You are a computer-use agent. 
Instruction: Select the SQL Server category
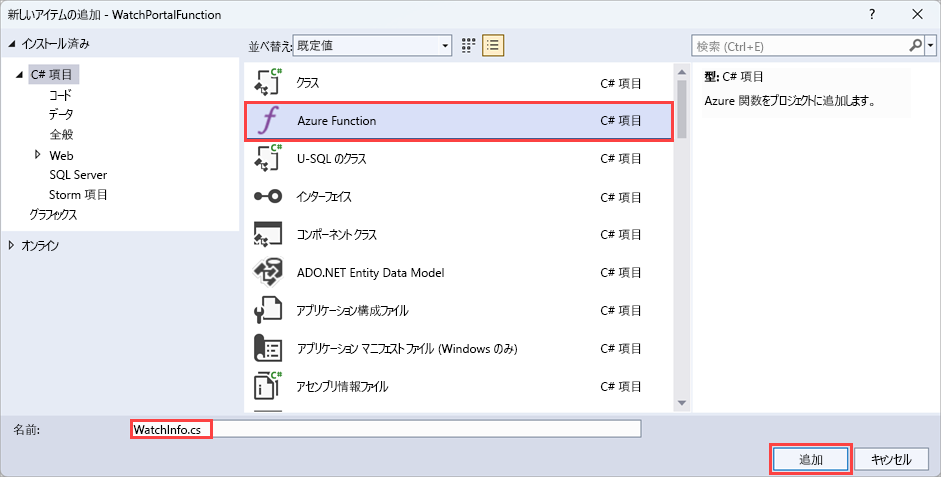[x=78, y=175]
